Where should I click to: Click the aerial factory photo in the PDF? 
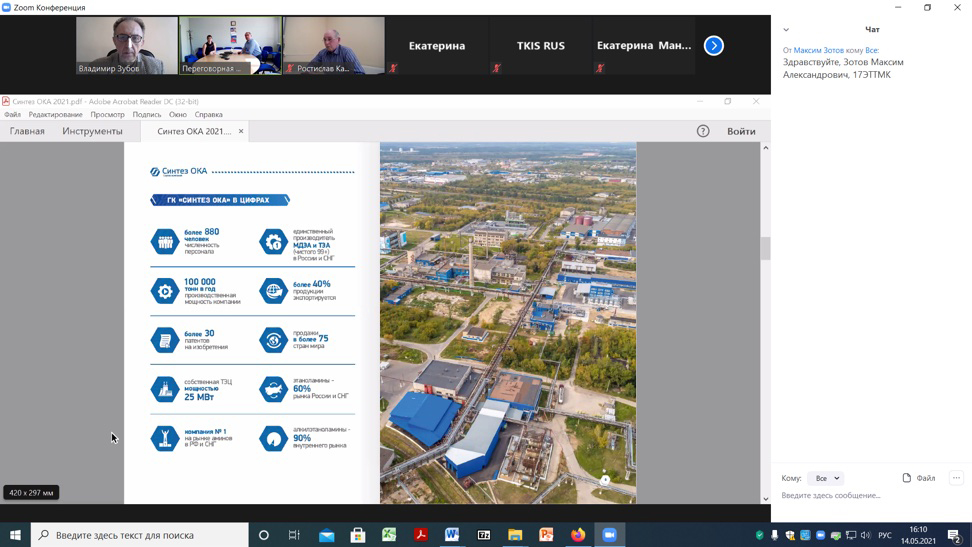(x=508, y=322)
